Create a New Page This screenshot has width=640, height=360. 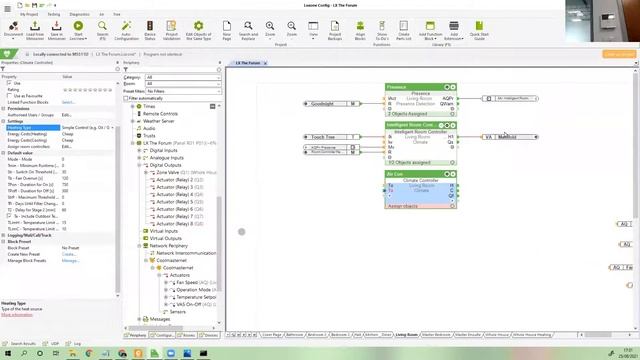[227, 30]
